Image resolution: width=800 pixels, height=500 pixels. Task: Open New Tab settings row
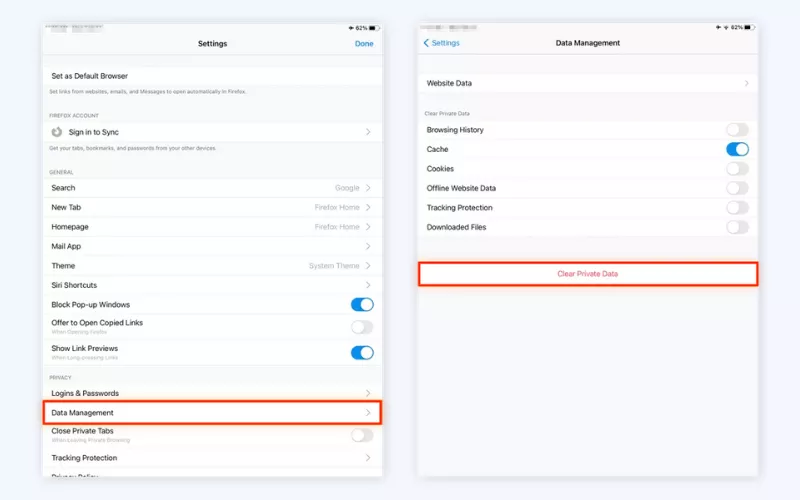point(213,207)
